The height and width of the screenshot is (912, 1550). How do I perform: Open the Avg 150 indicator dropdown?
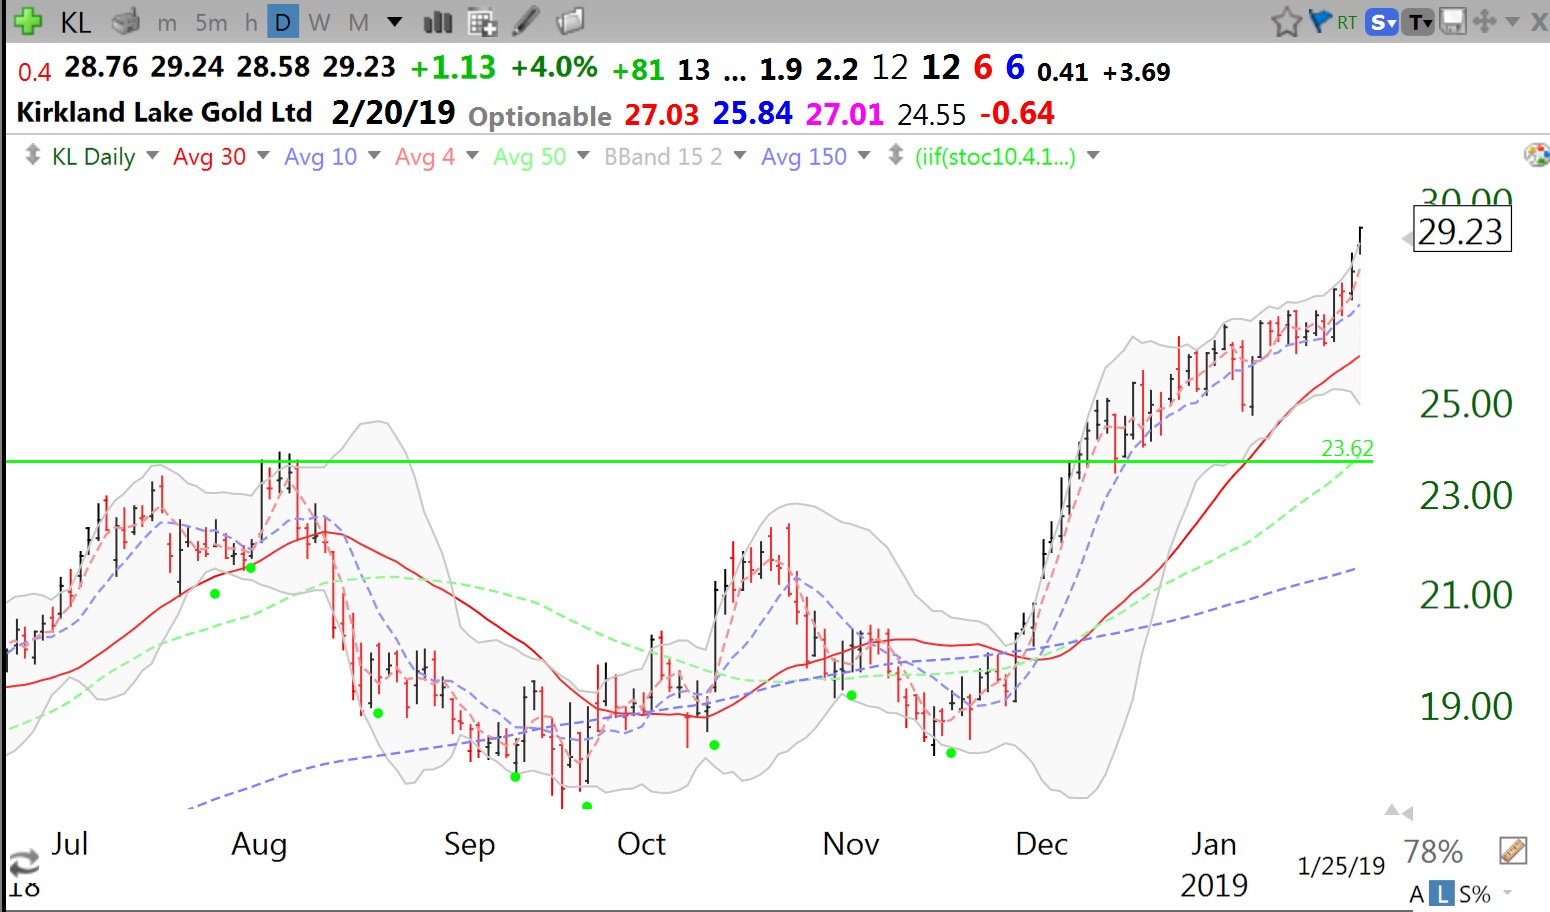pos(864,156)
